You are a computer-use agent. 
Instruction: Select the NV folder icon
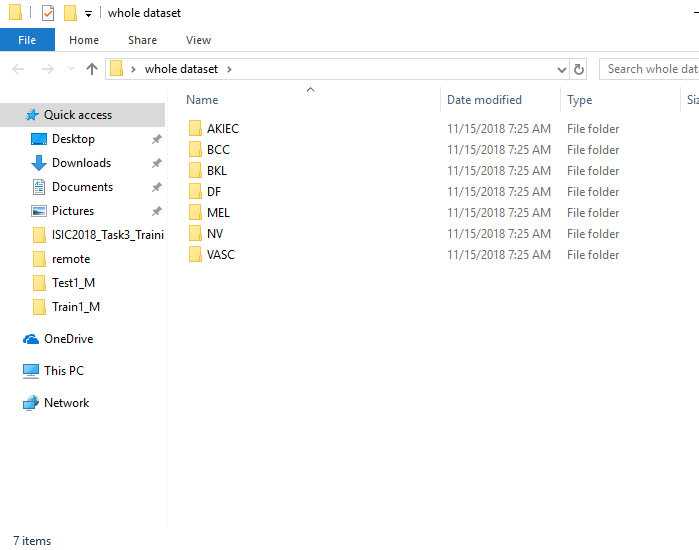click(195, 233)
